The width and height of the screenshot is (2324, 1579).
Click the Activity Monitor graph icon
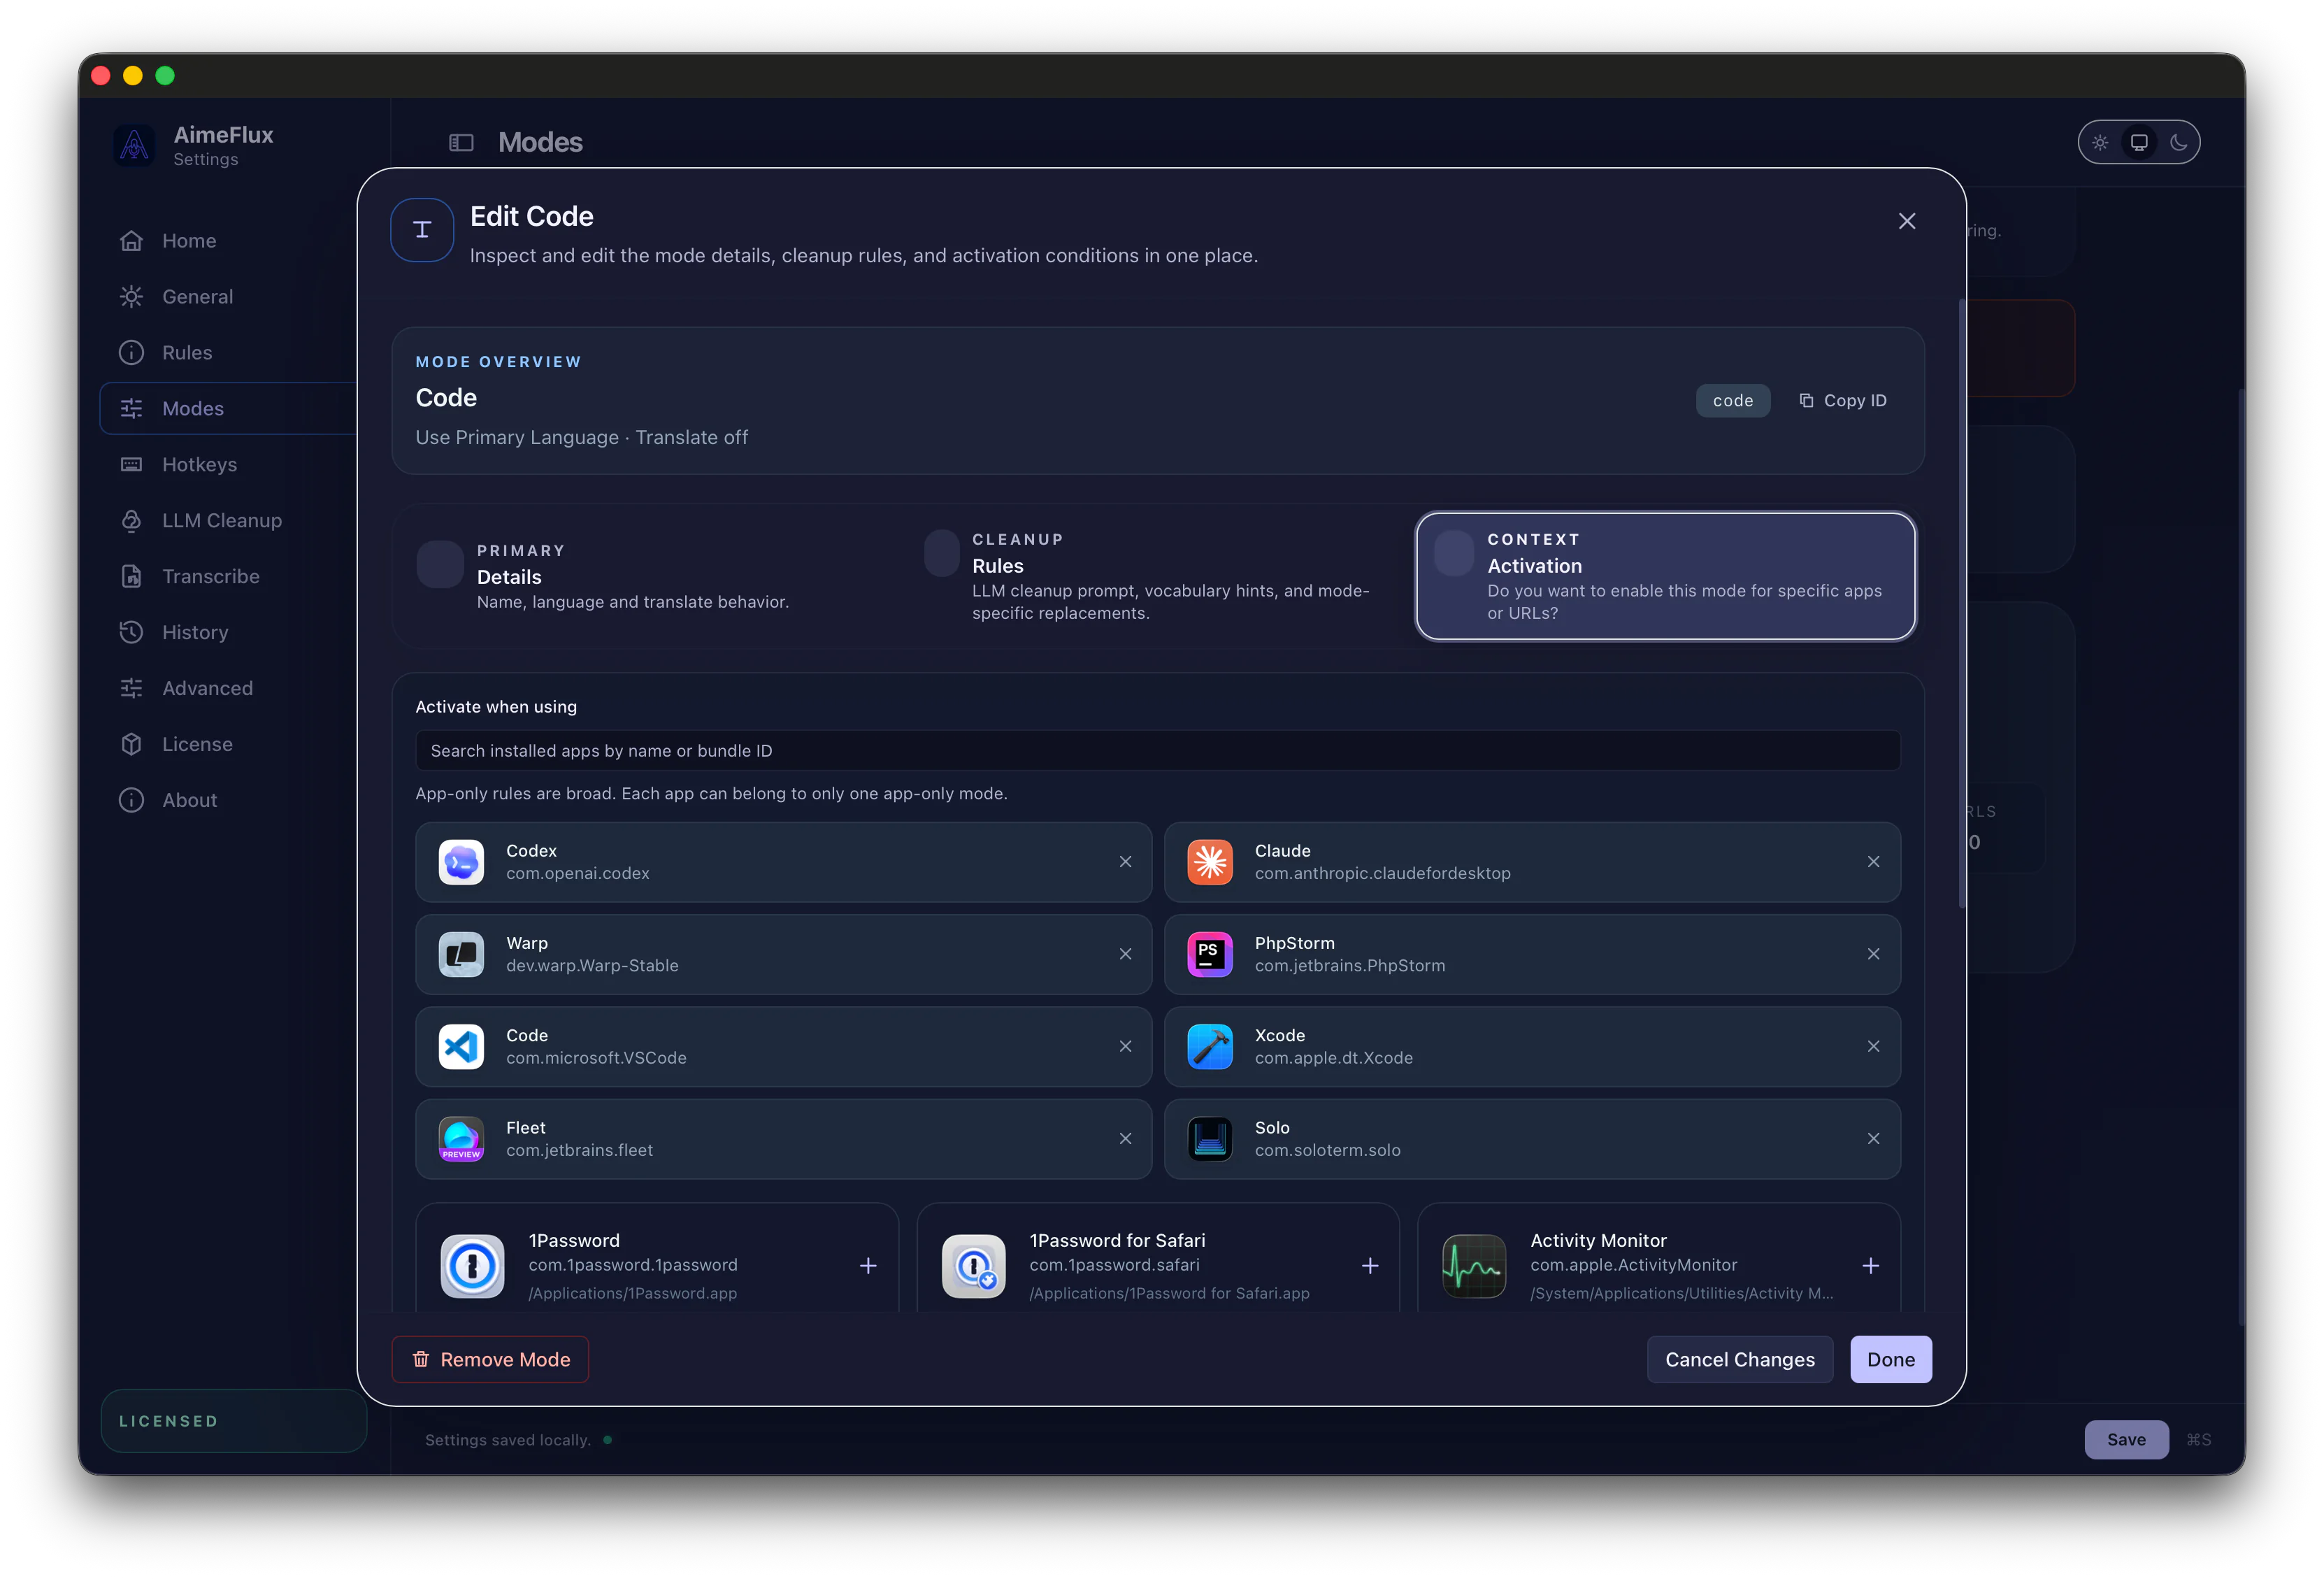1474,1266
